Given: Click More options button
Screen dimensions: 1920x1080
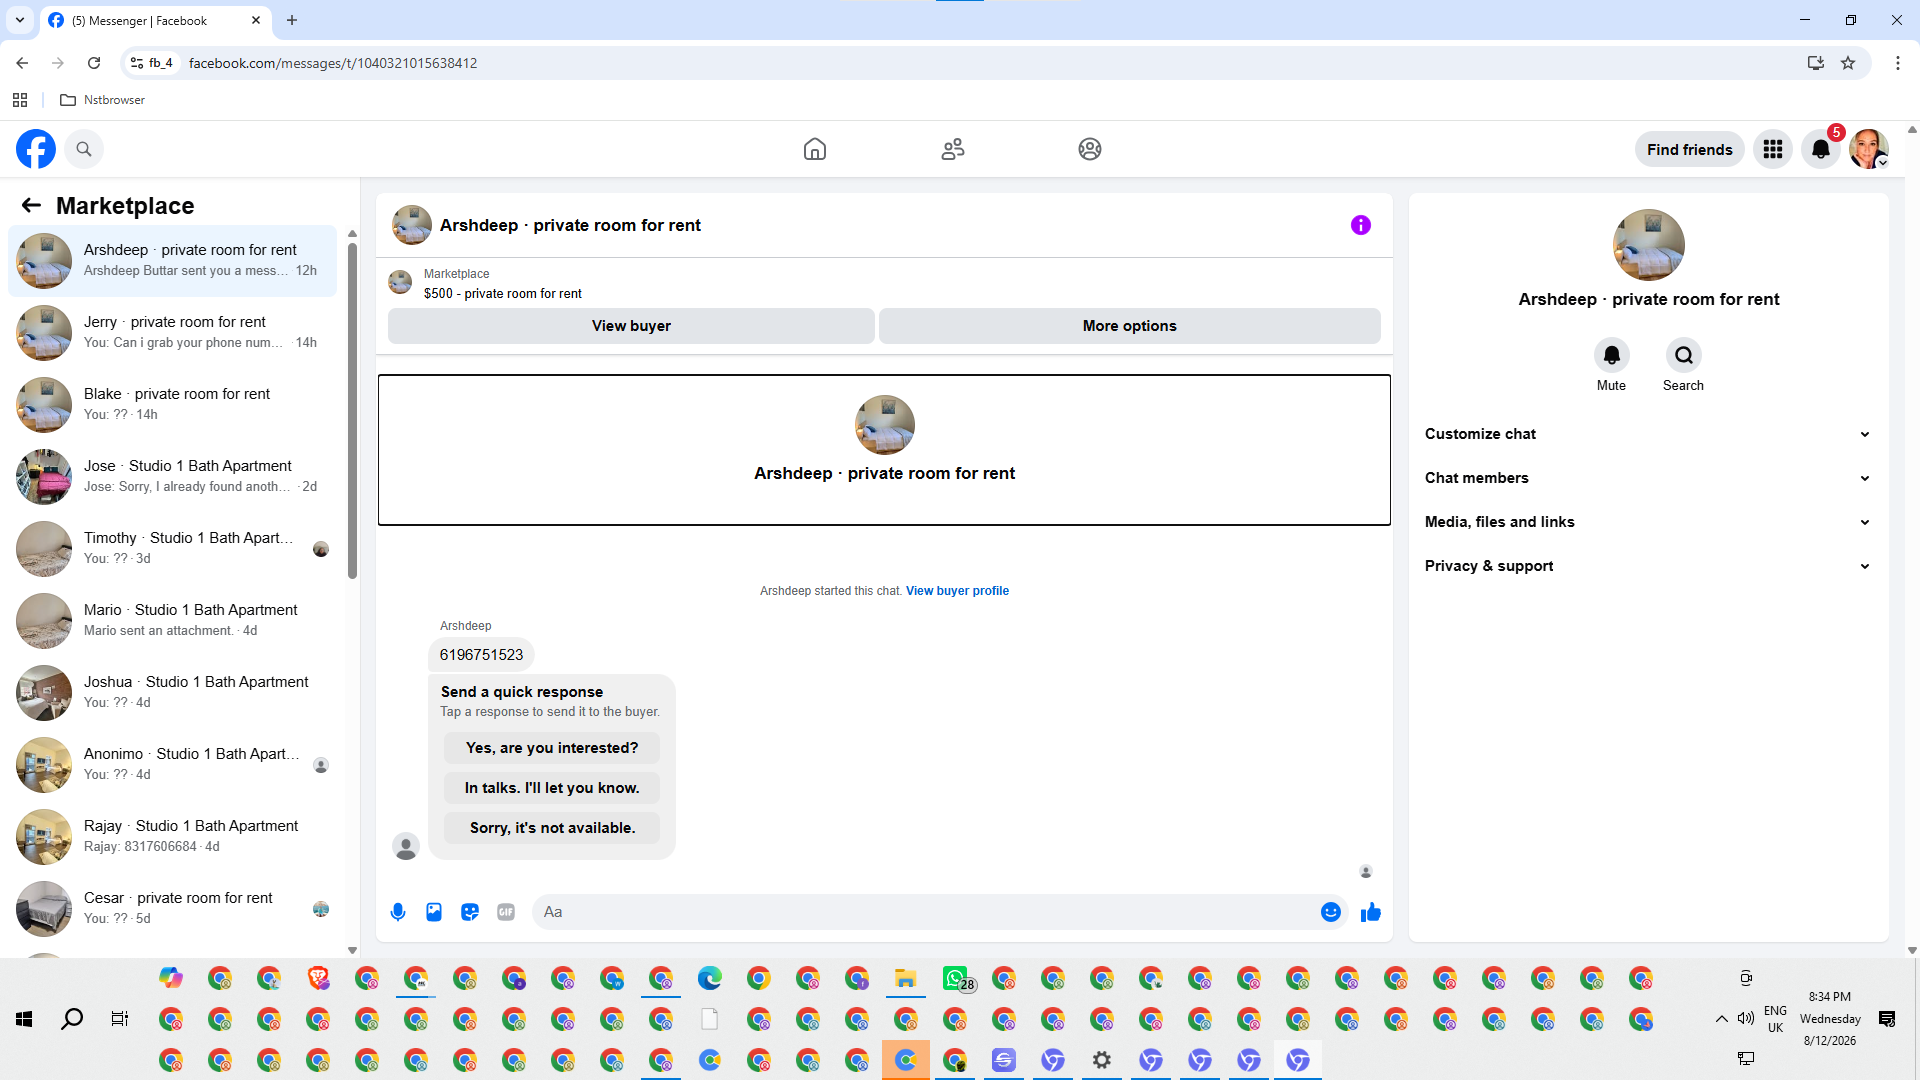Looking at the screenshot, I should [x=1130, y=326].
